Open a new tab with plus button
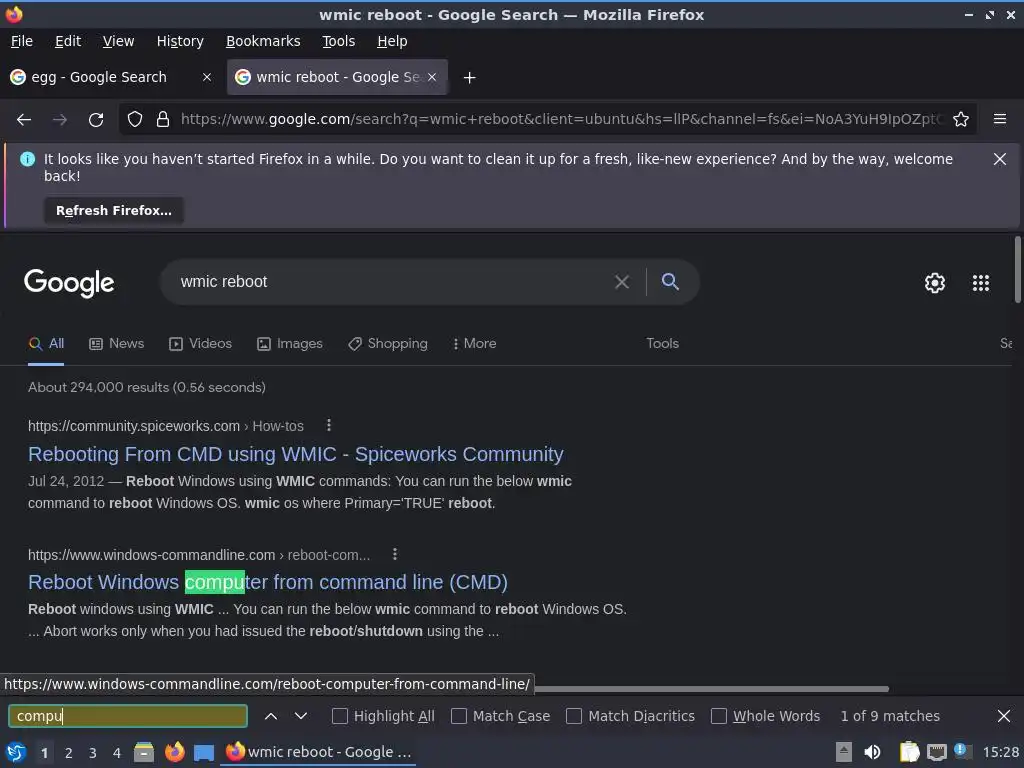Viewport: 1024px width, 768px height. 470,78
